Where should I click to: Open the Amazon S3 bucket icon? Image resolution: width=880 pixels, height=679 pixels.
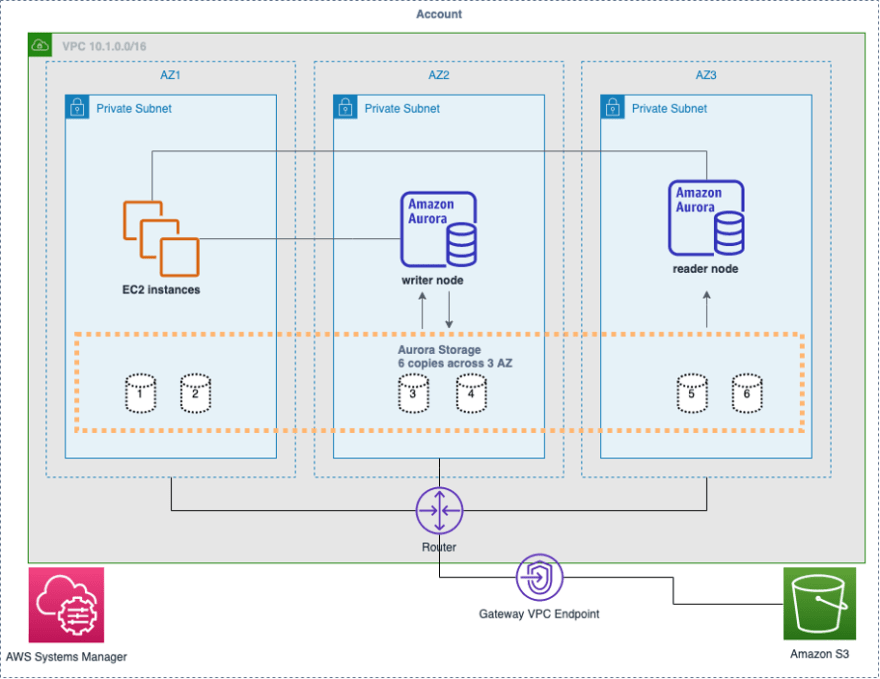(819, 604)
